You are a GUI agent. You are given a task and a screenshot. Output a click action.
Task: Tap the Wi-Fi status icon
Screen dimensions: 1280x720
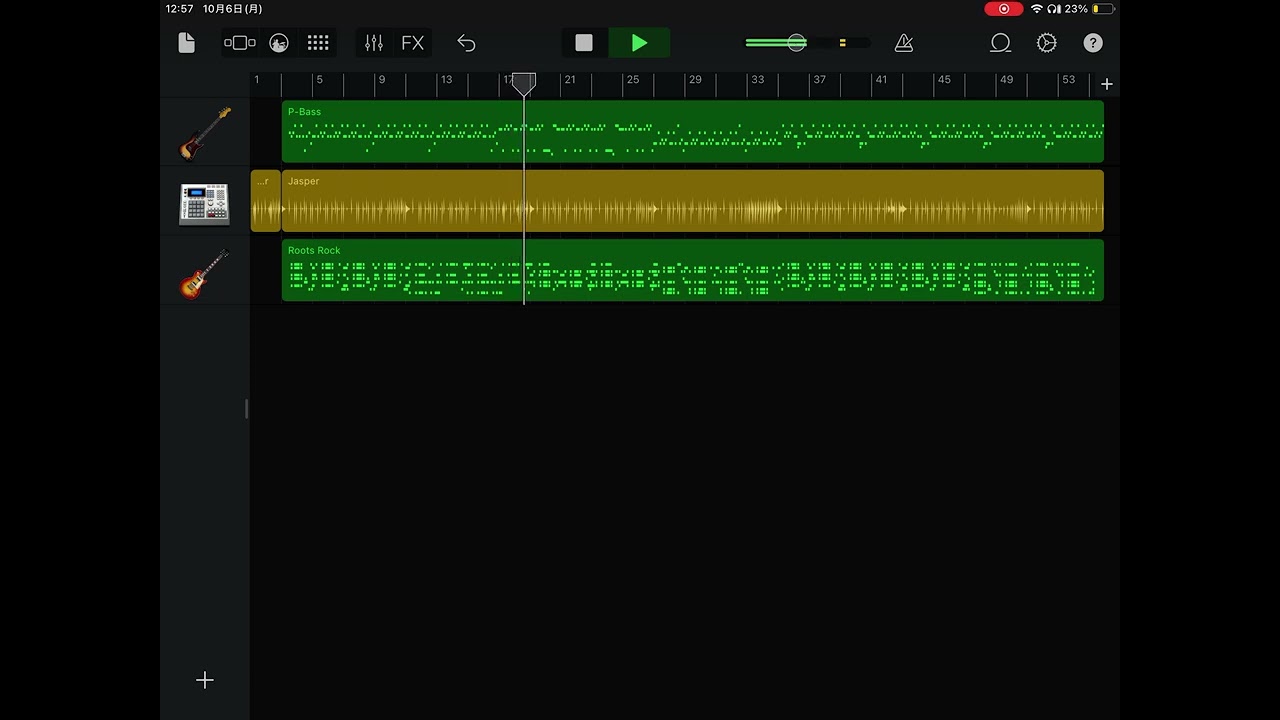coord(1037,9)
